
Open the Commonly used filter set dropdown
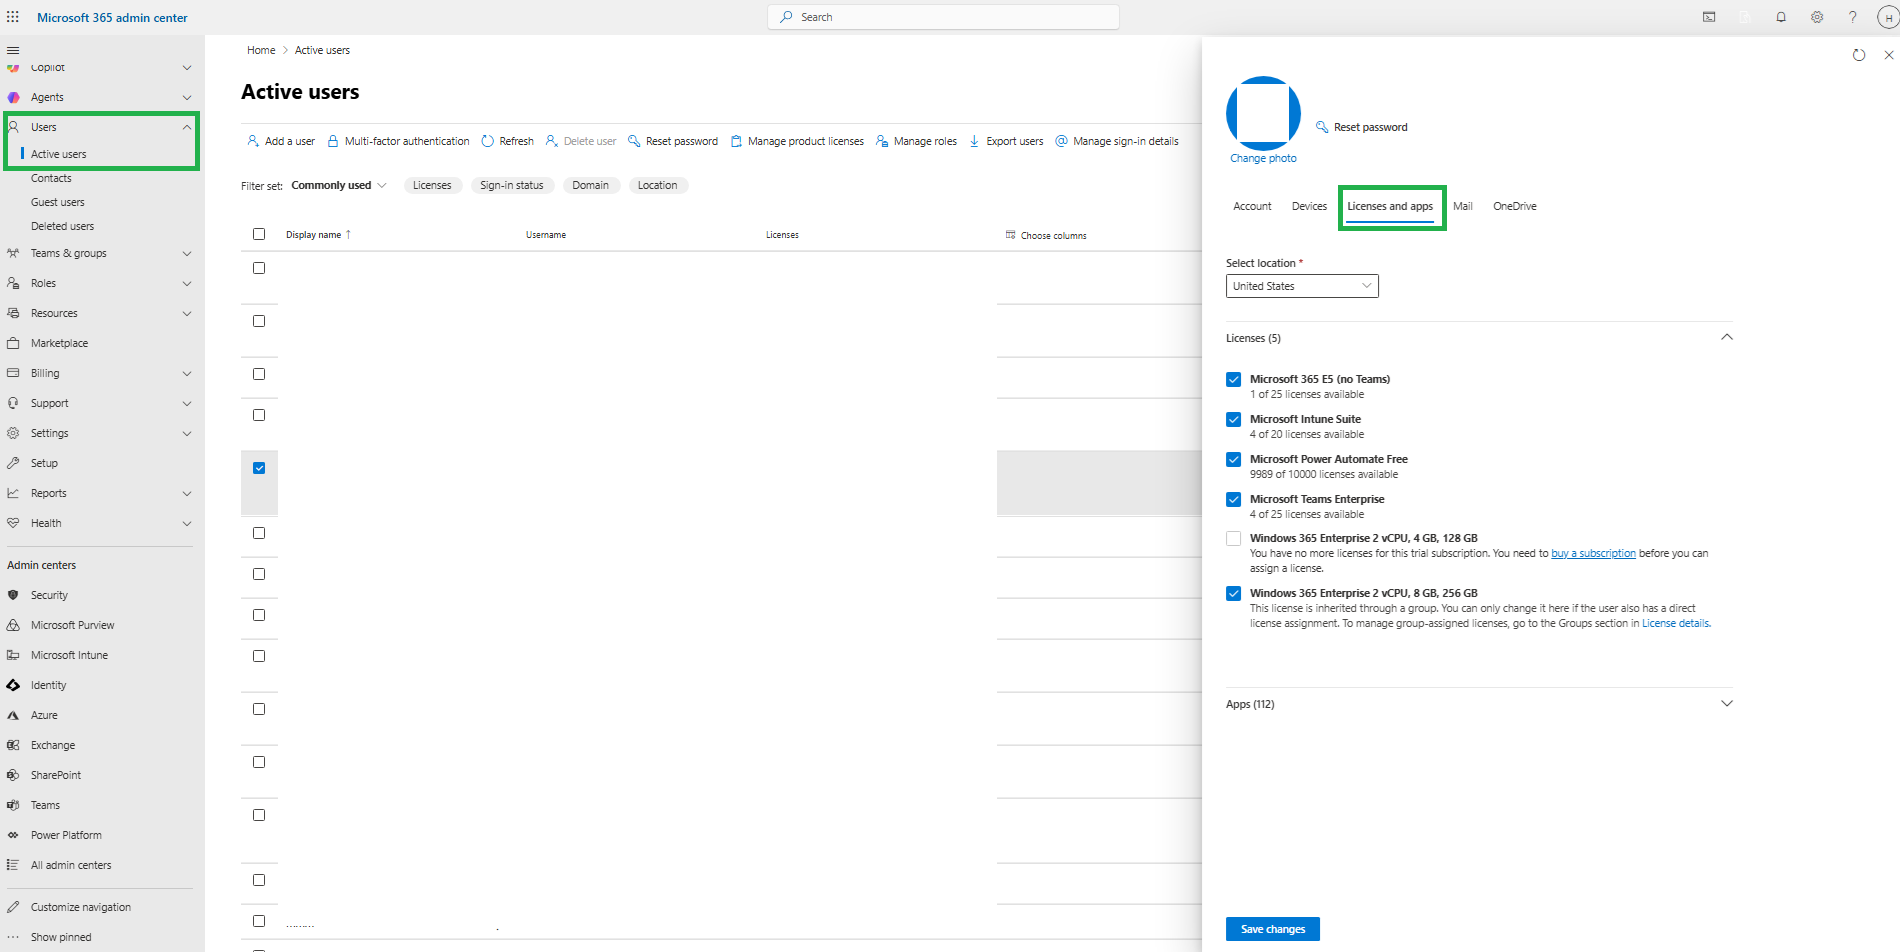point(339,185)
